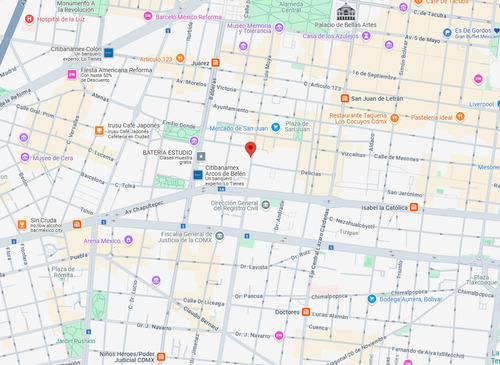Click the Bodega Aurrera Bolívar shopping icon
Viewport: 500px width, 365px height.
tap(372, 299)
